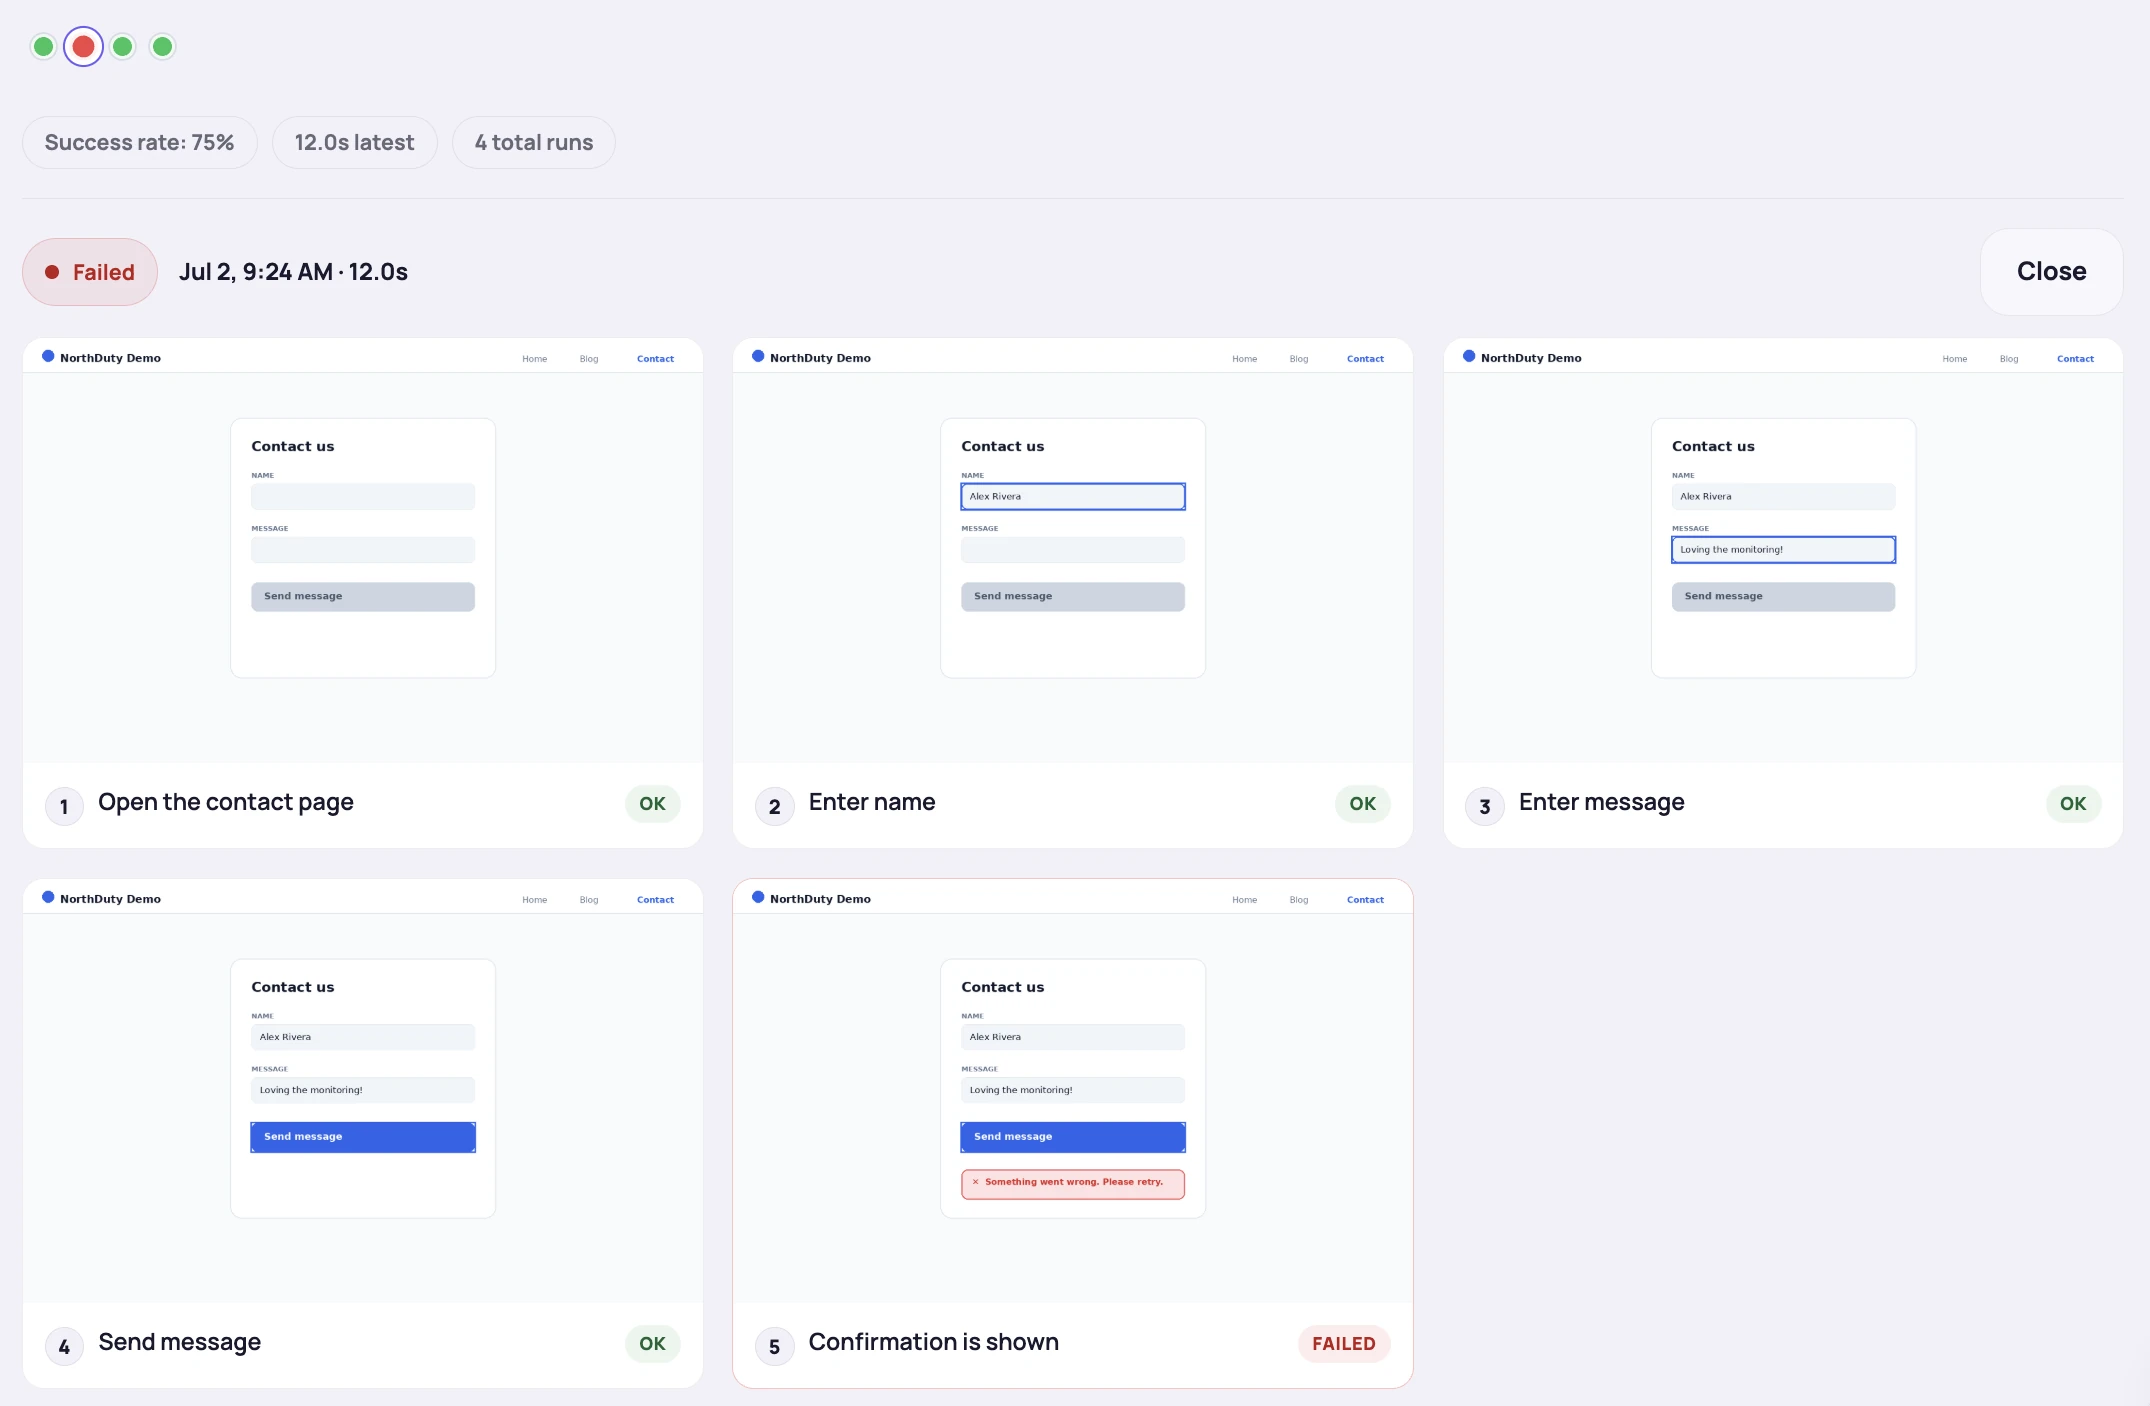Select the fourth green run status dot
Viewport: 2150px width, 1406px height.
tap(162, 46)
